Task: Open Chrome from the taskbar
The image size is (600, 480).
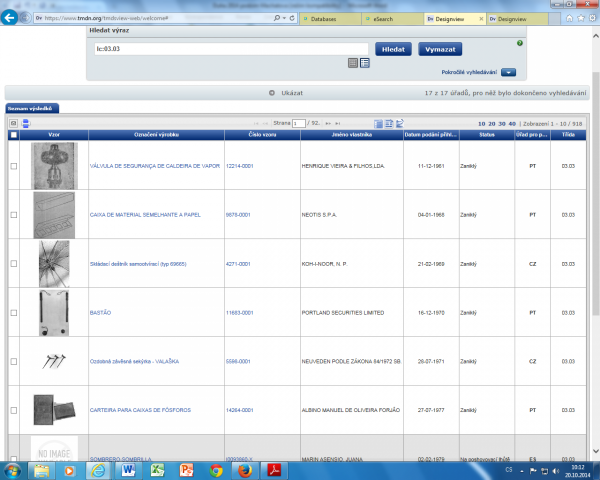Action: pos(215,468)
